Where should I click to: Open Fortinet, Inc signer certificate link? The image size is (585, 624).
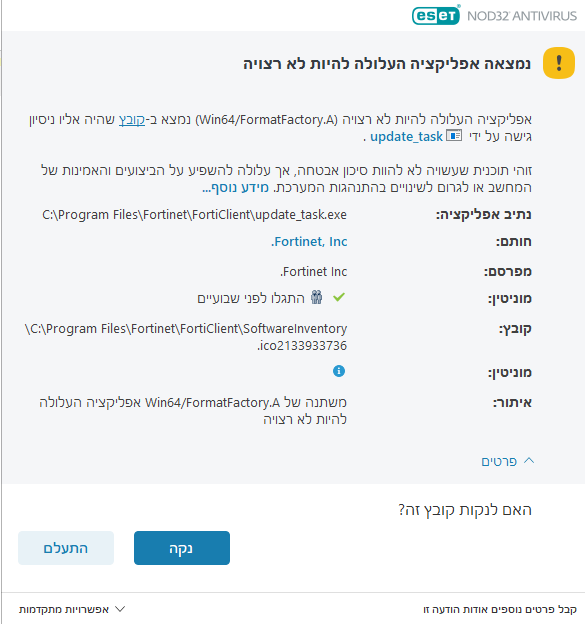[x=309, y=242]
